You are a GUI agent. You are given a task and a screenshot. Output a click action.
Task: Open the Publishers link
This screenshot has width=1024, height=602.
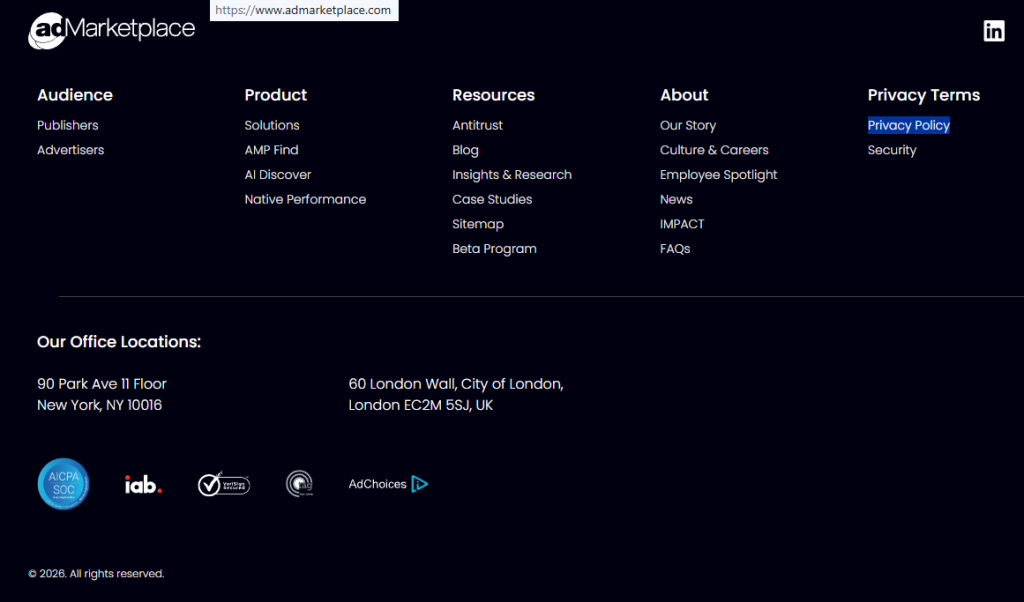pos(67,125)
